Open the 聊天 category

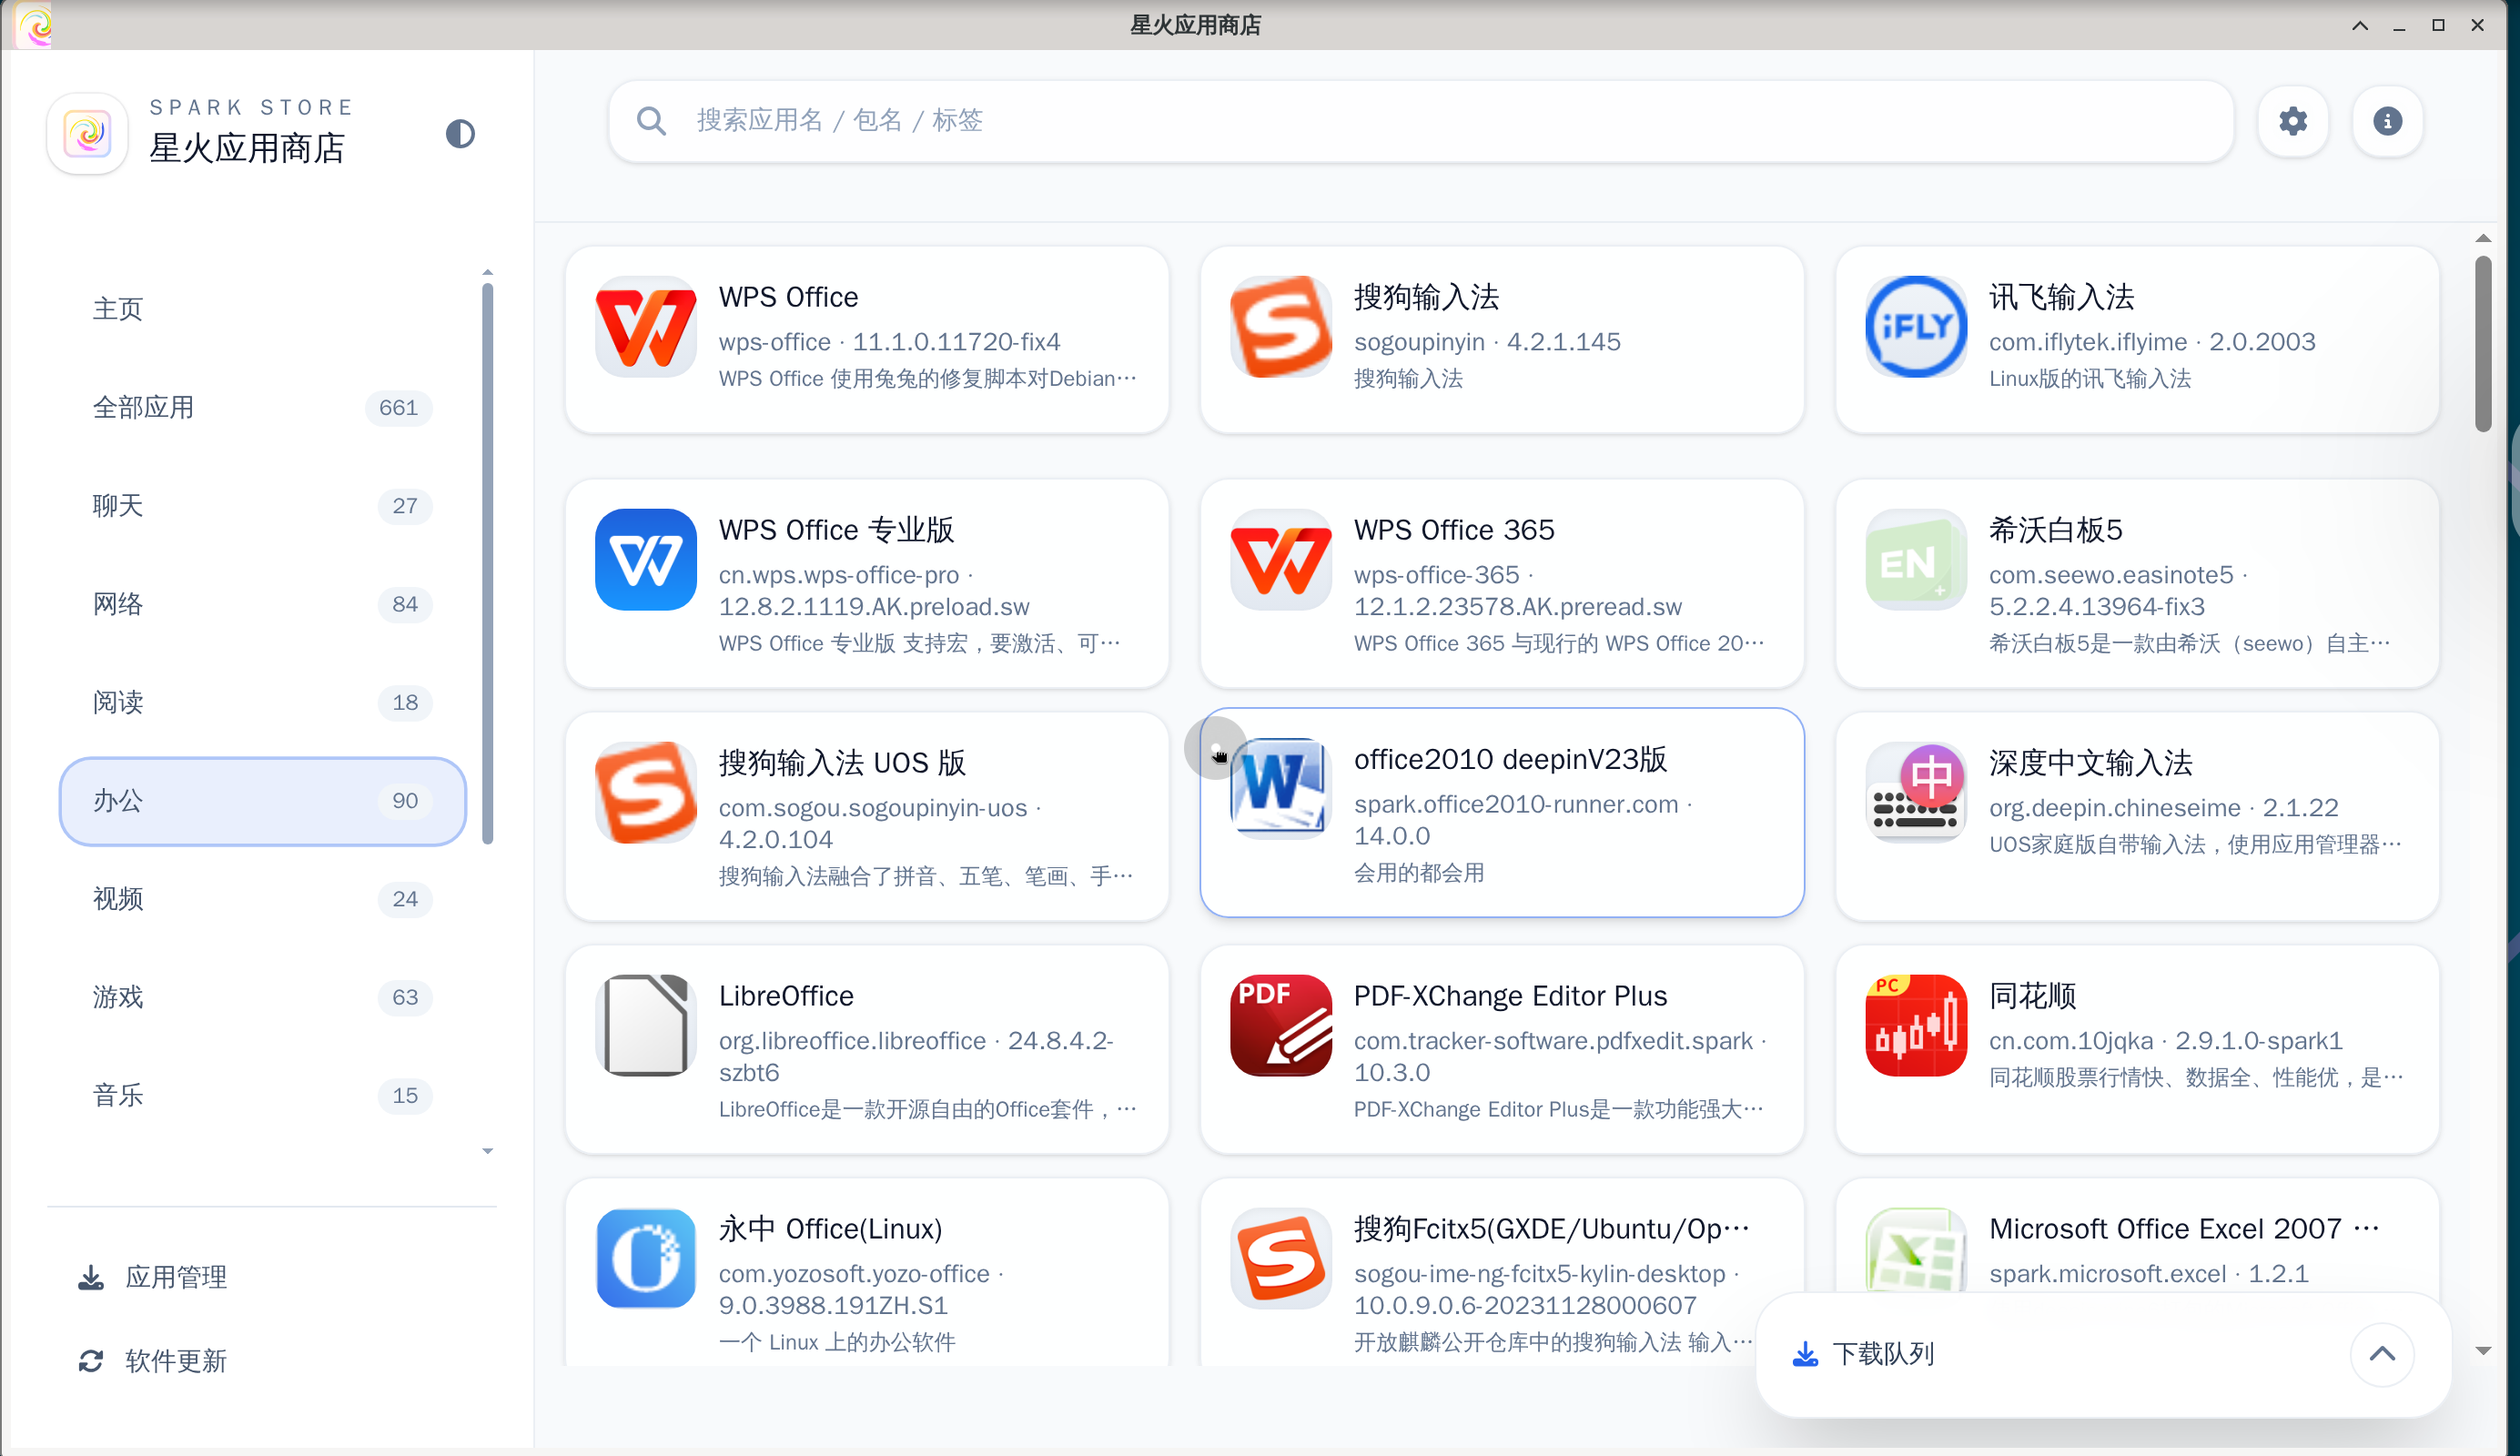tap(262, 506)
